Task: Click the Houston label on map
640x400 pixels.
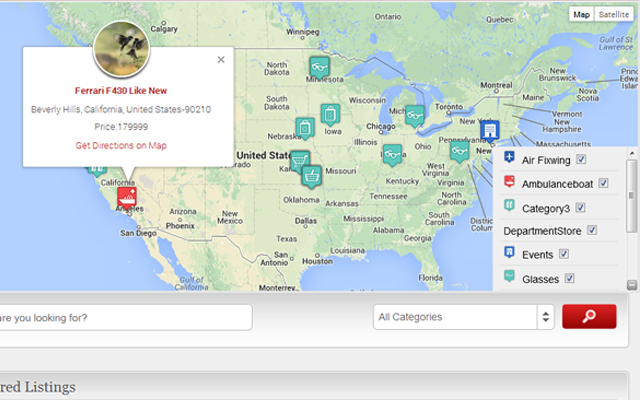Action: coord(317,261)
